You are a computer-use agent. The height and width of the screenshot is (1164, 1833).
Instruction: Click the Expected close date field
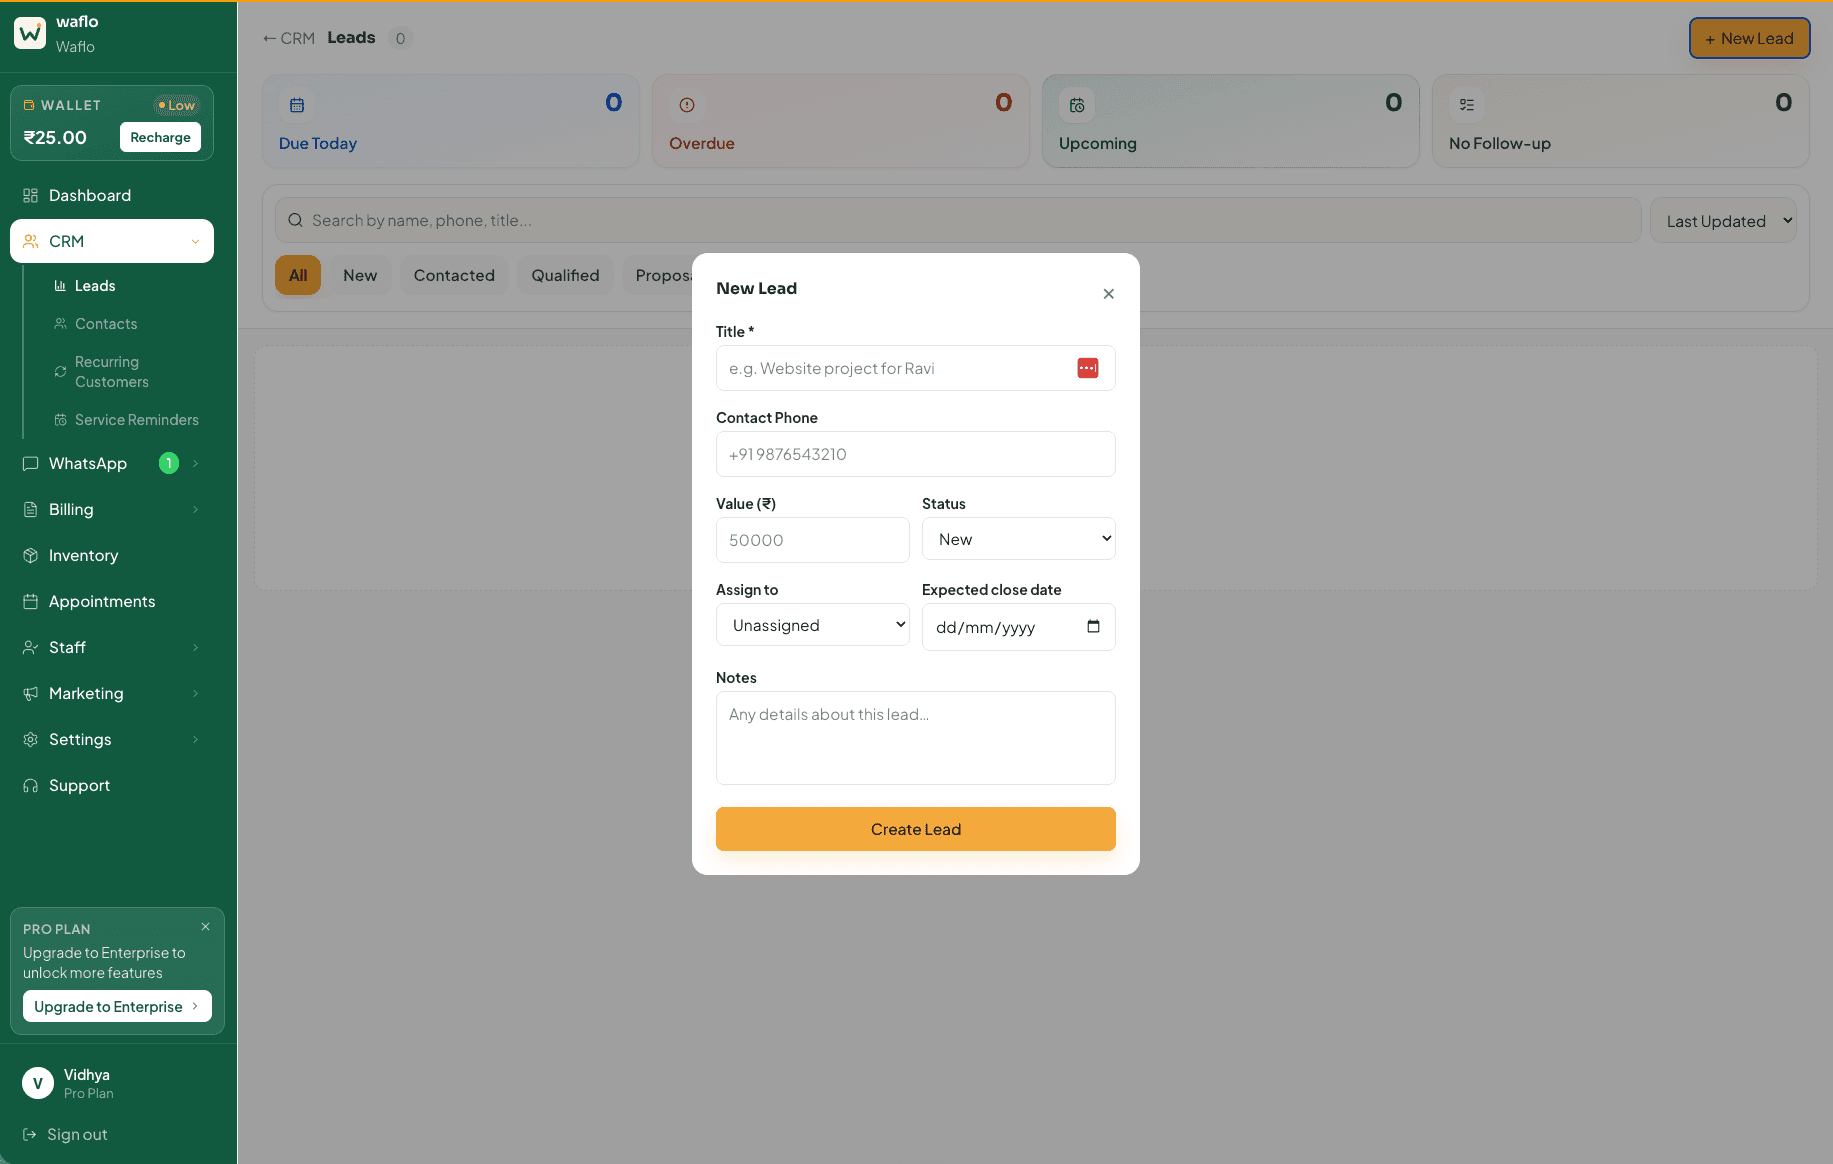coord(1019,627)
